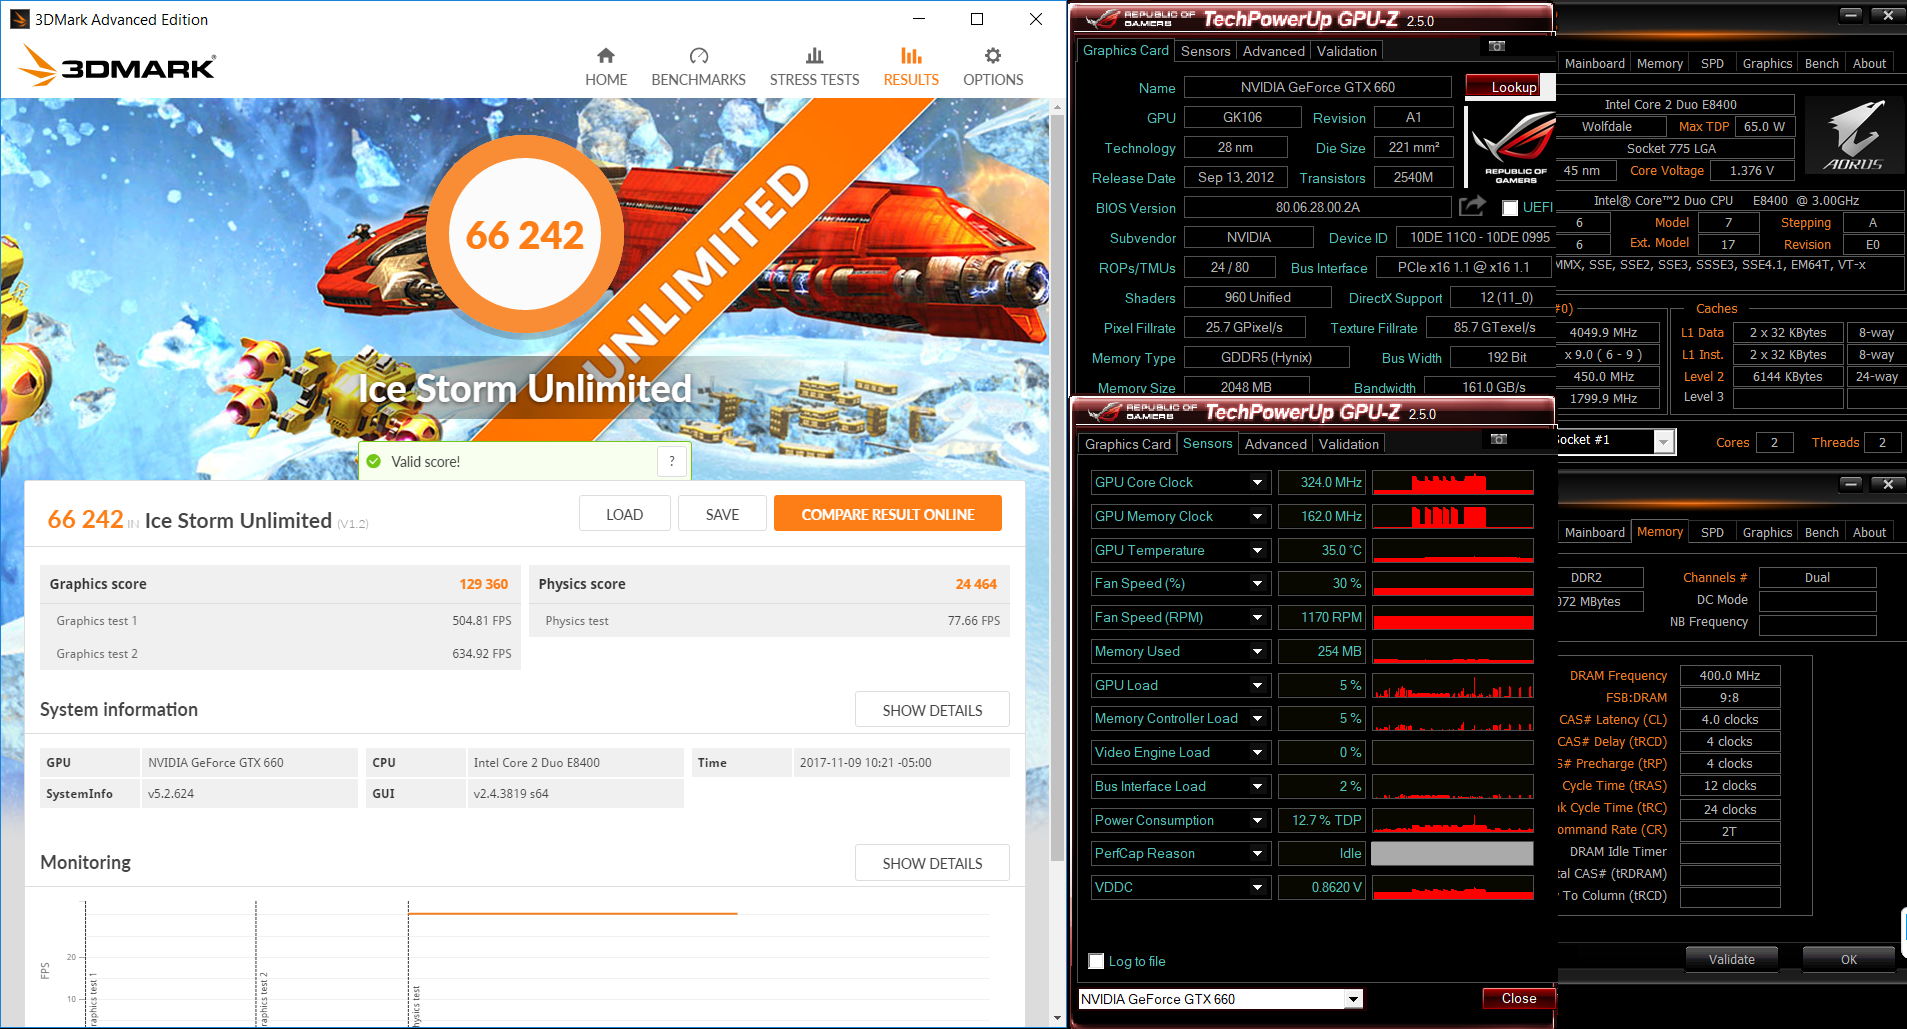Image resolution: width=1907 pixels, height=1029 pixels.
Task: Click the 66 242 score circle
Action: [525, 235]
